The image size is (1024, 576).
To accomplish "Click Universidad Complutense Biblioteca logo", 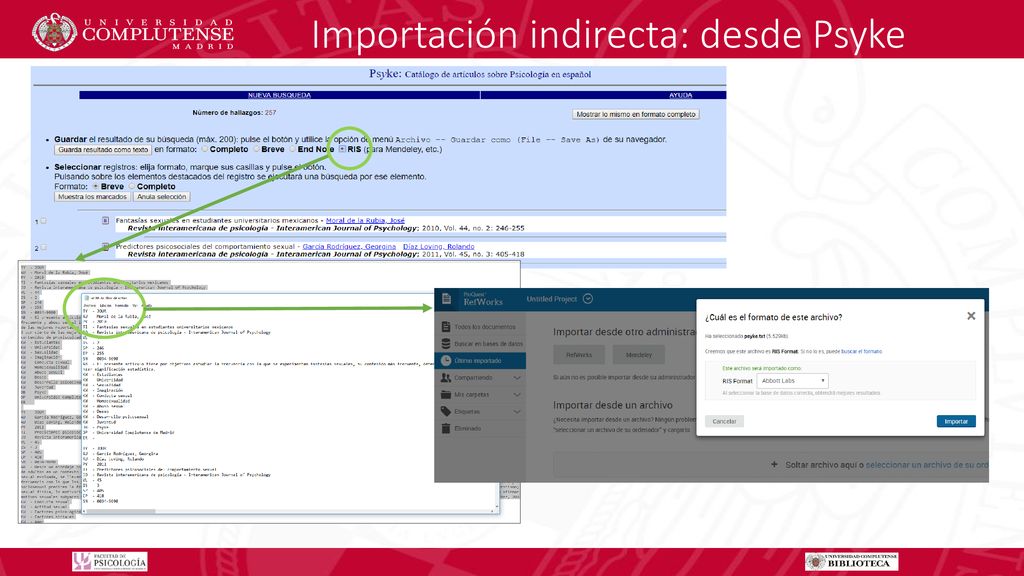I will [852, 562].
